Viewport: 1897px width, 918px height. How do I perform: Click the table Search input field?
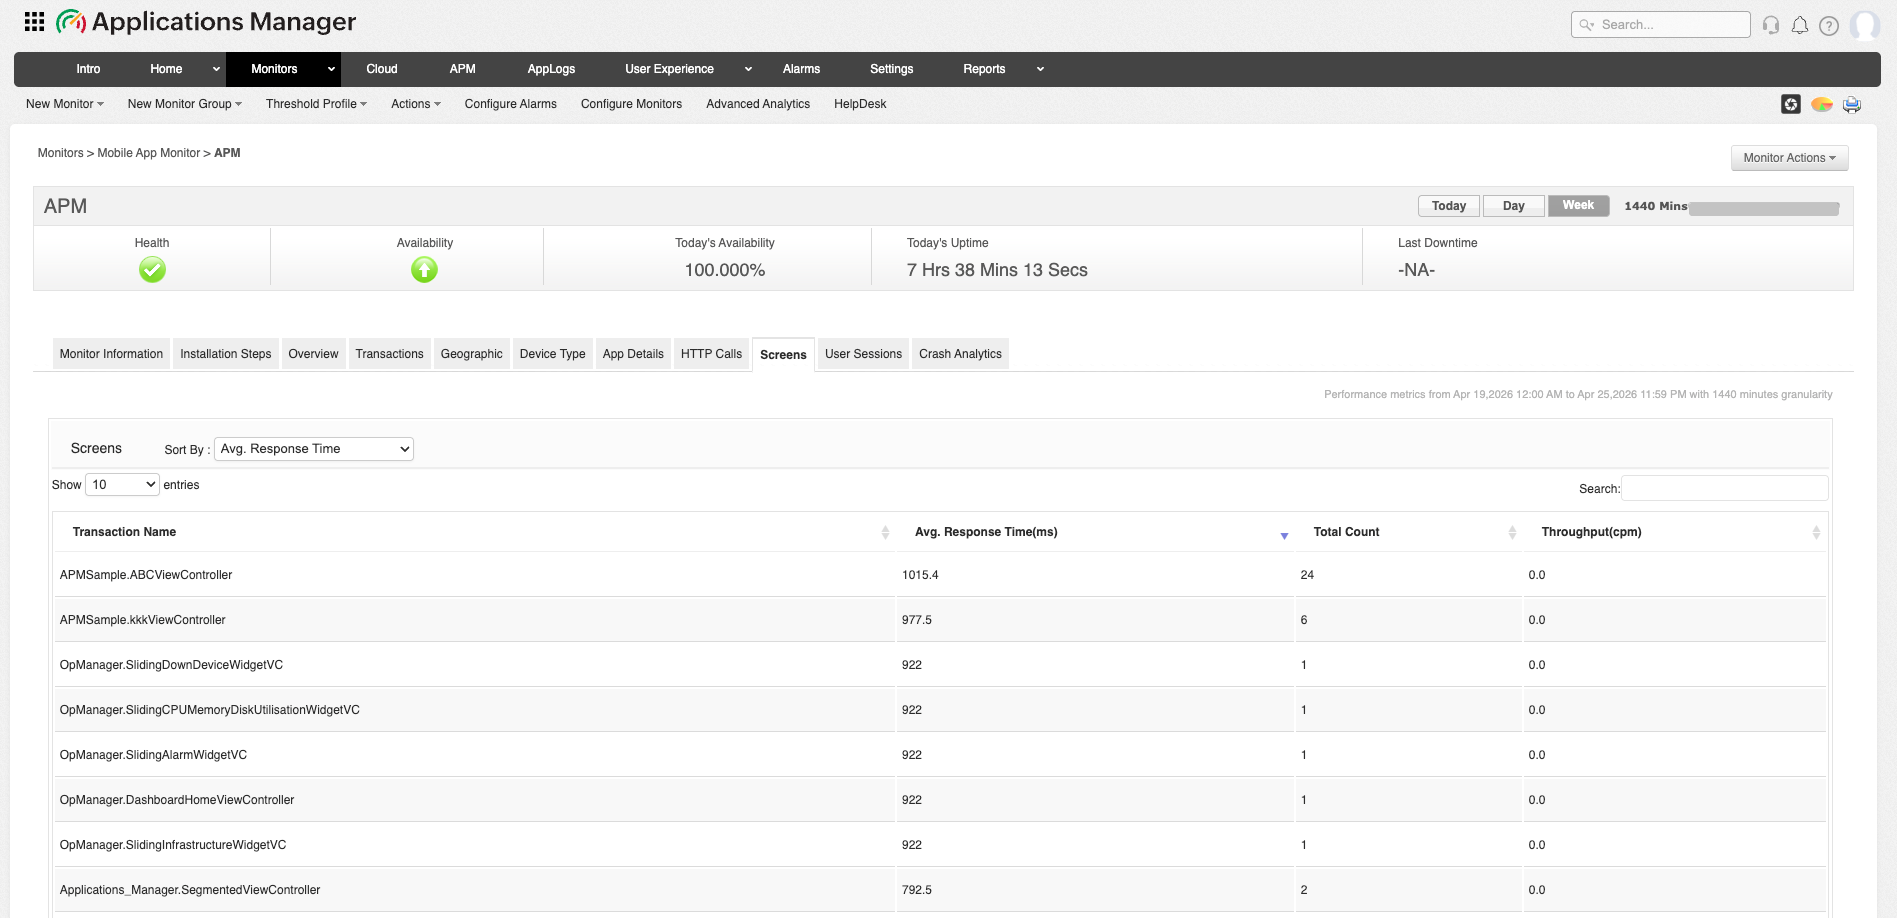coord(1724,488)
